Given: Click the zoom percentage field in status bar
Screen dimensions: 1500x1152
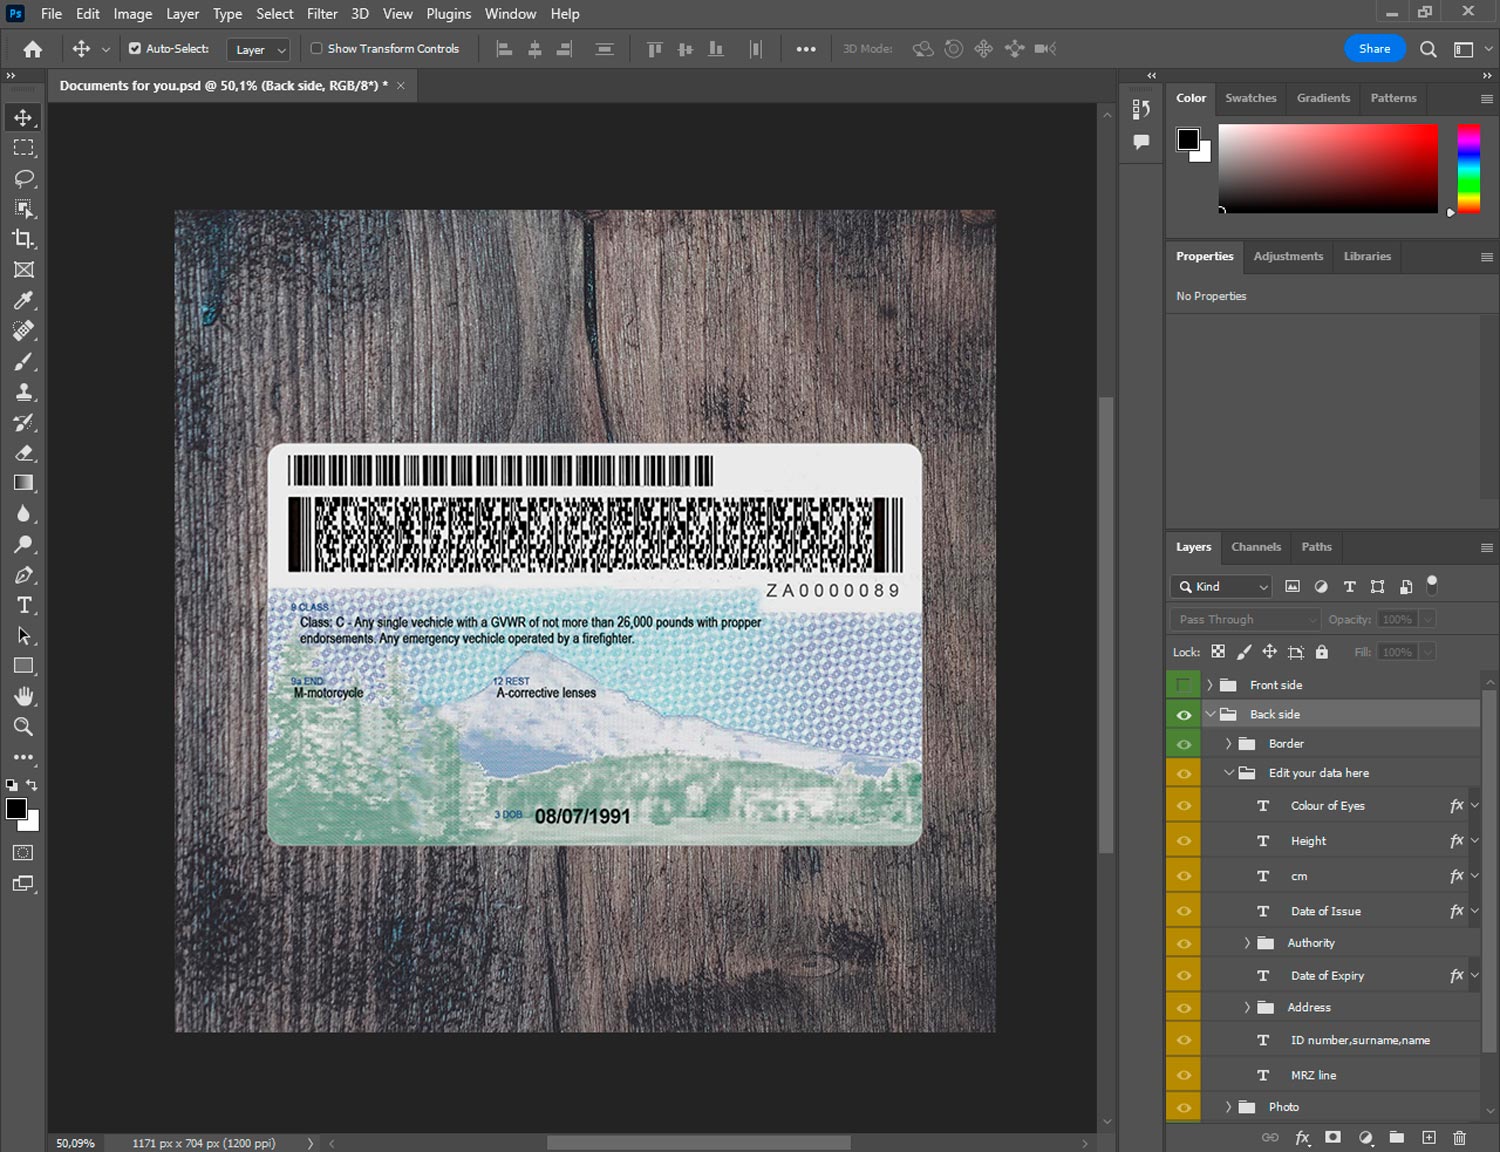Looking at the screenshot, I should pos(76,1143).
